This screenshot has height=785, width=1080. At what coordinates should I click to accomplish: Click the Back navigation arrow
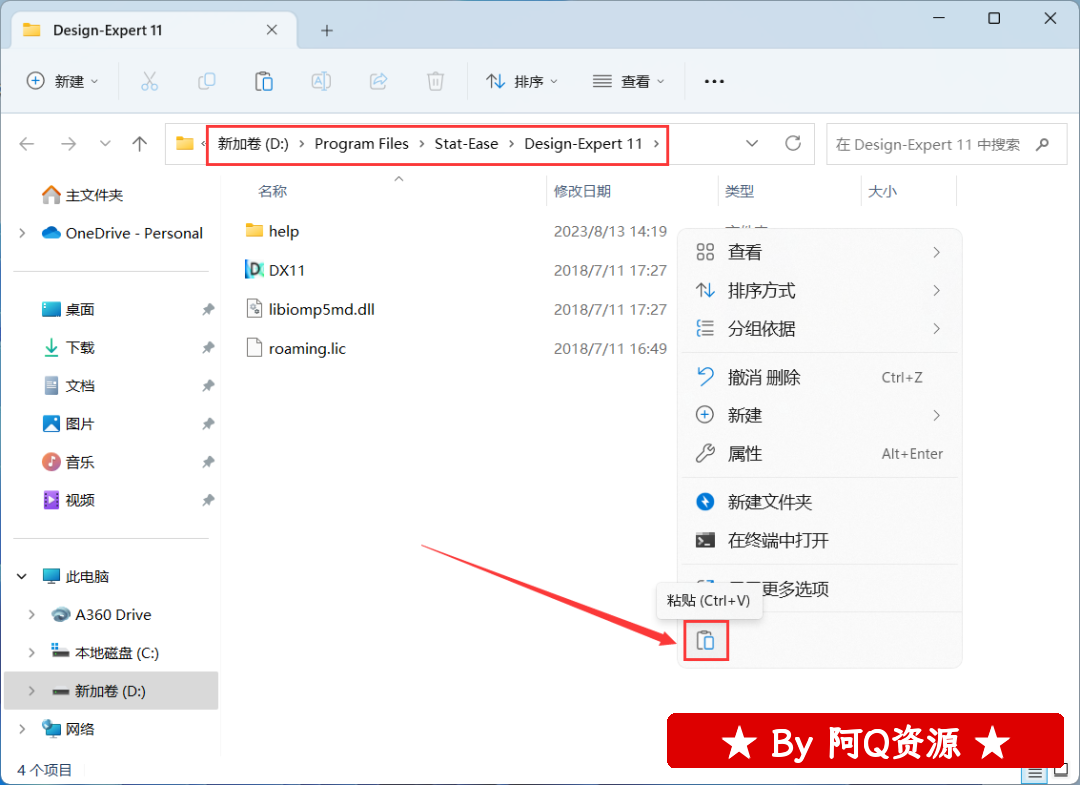27,144
